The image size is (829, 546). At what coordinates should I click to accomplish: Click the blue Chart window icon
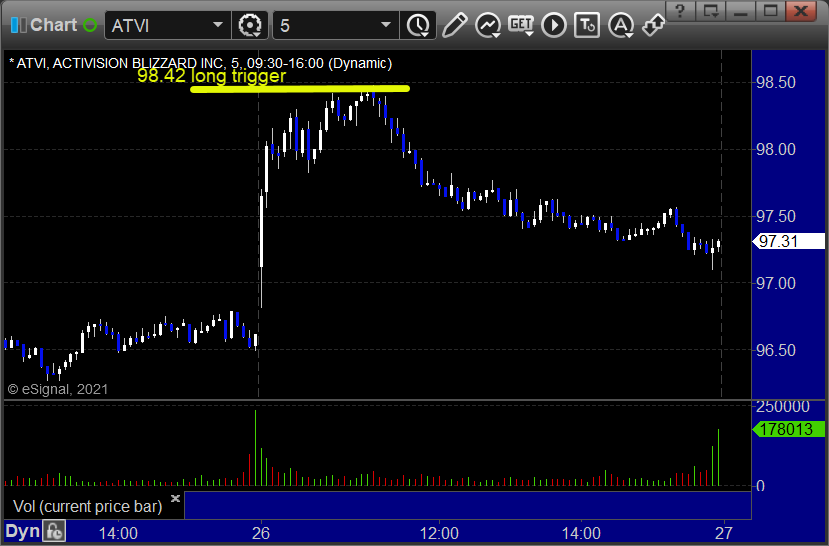(x=18, y=25)
